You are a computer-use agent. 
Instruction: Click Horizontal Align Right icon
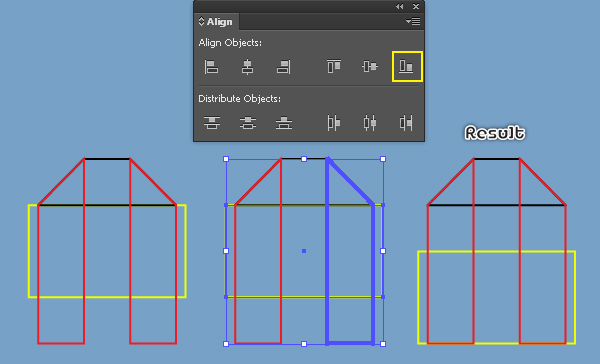(284, 67)
